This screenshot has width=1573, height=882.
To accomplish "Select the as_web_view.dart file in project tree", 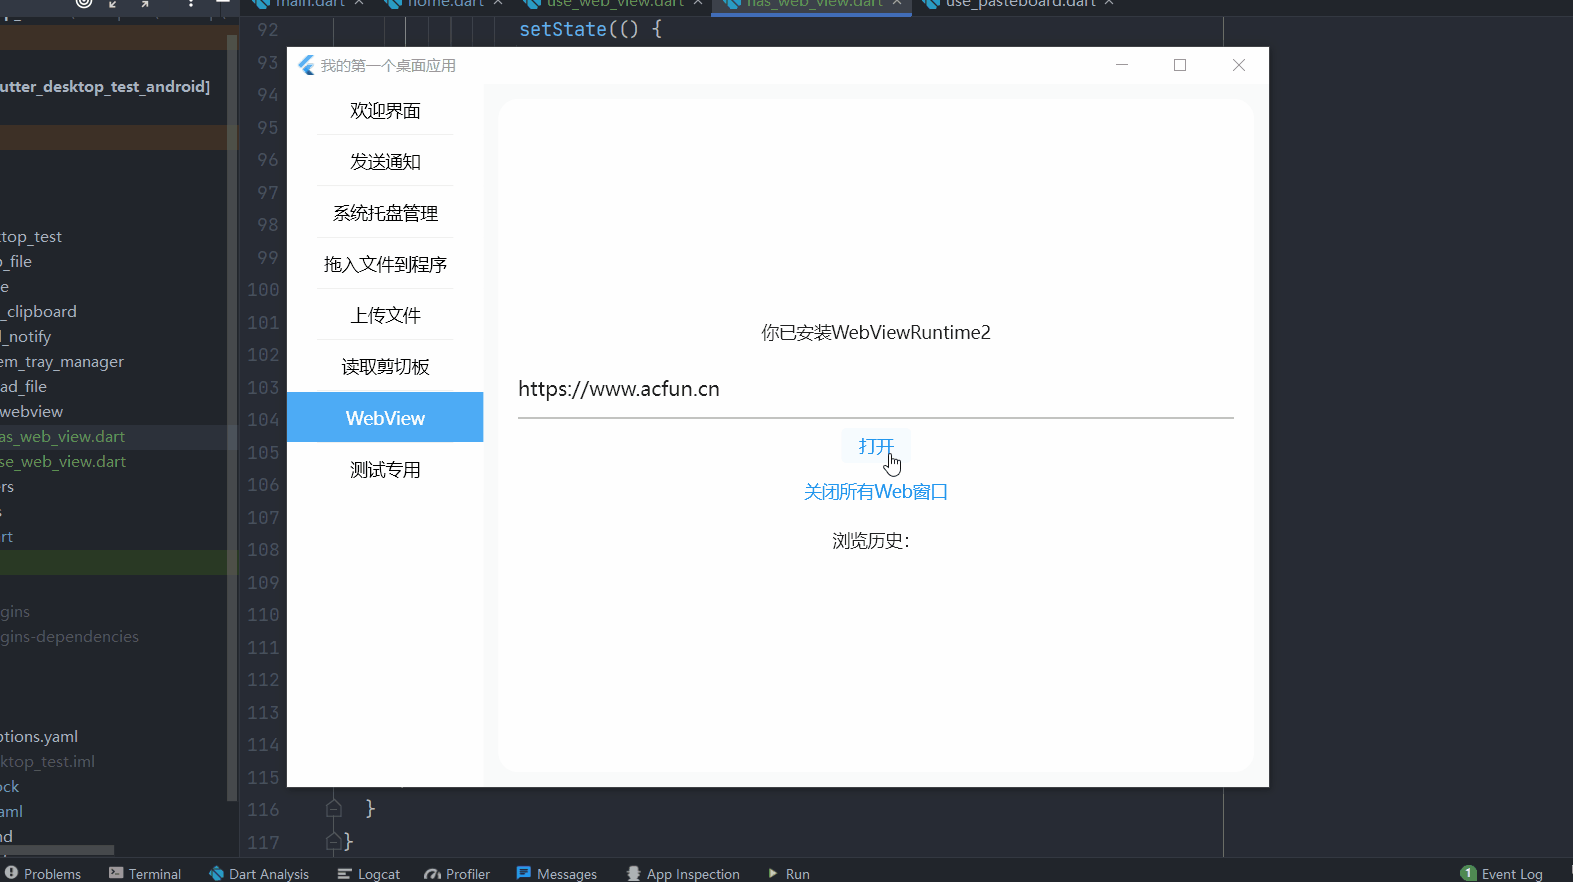I will point(63,437).
